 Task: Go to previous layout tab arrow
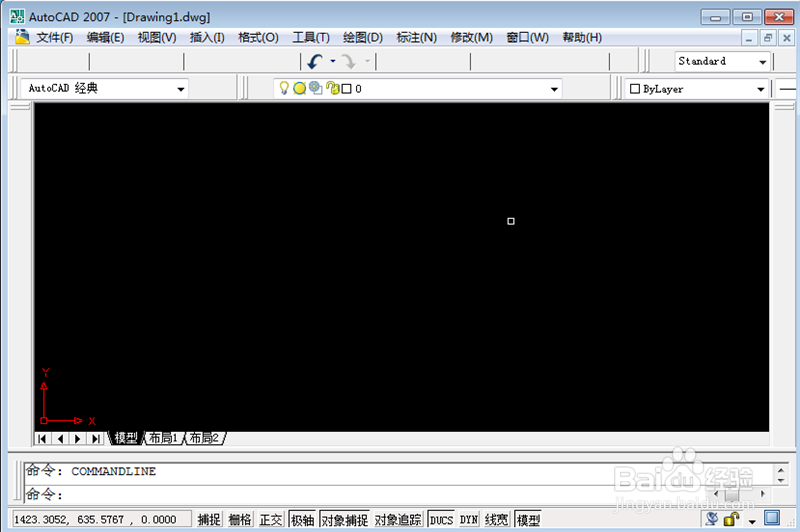pyautogui.click(x=60, y=439)
